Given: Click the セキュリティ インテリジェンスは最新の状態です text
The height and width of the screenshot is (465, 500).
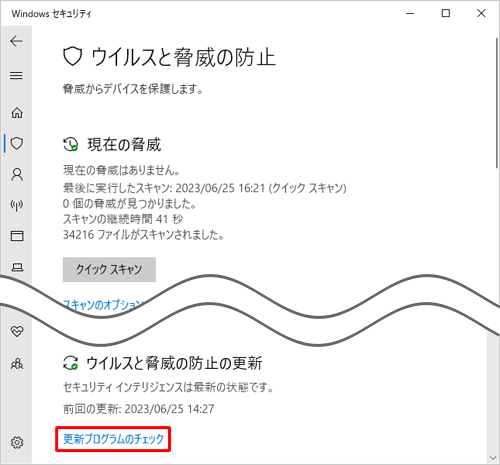Looking at the screenshot, I should tap(168, 387).
